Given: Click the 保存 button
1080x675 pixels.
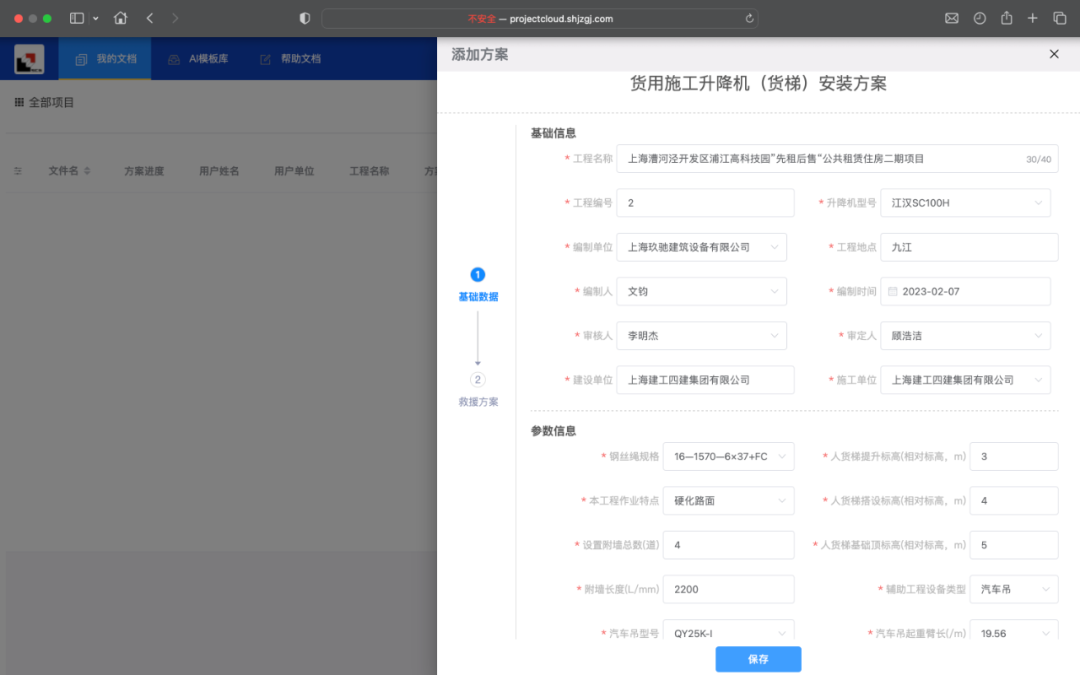Looking at the screenshot, I should pyautogui.click(x=758, y=659).
